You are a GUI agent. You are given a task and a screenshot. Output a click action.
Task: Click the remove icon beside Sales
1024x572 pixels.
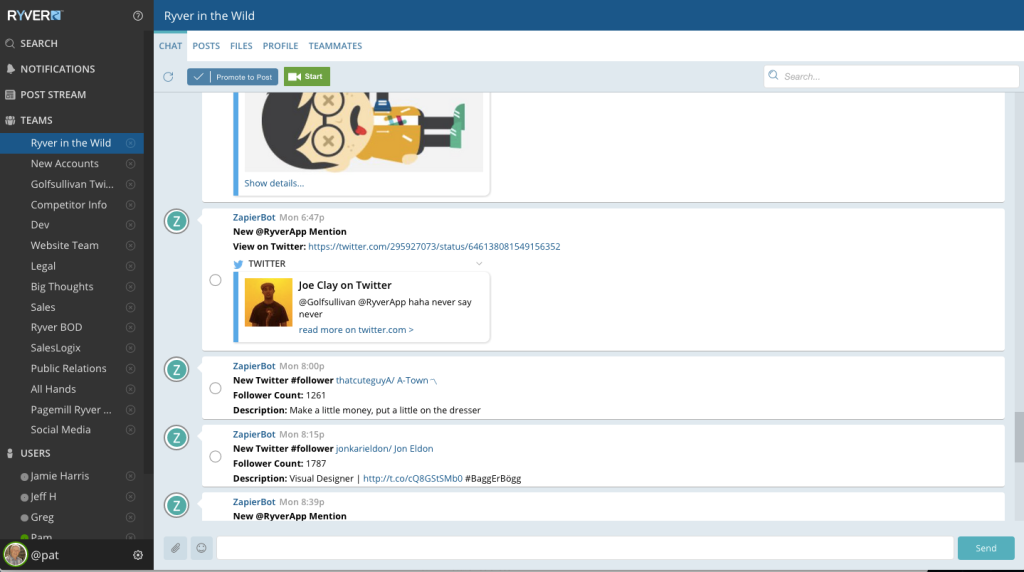point(131,308)
